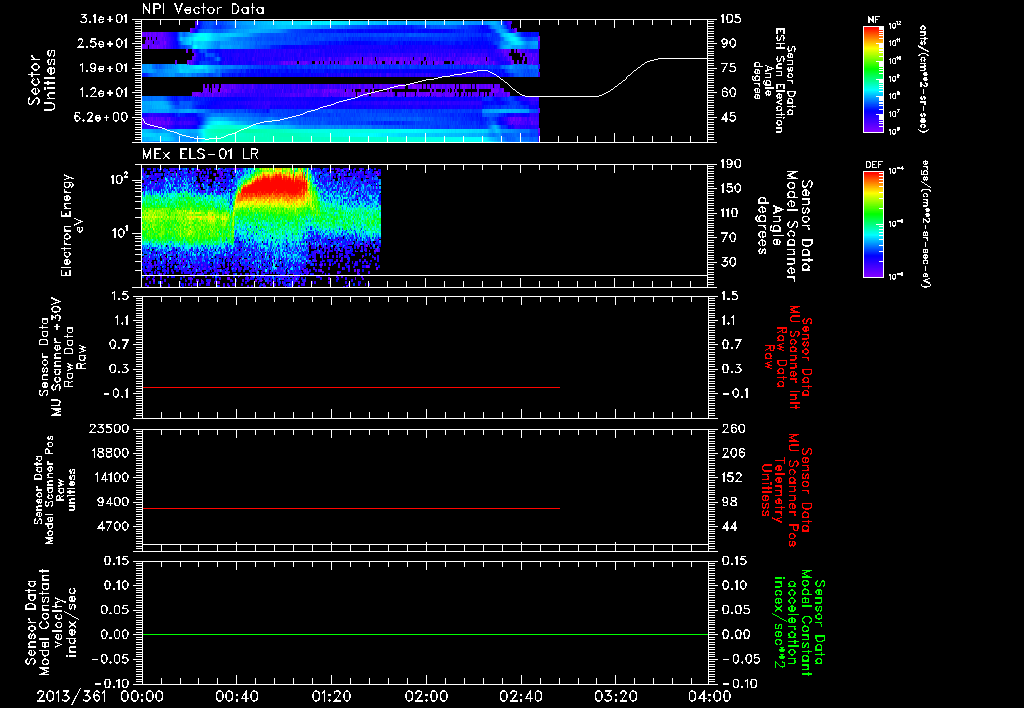The image size is (1024, 708).
Task: Click the '110' scanner angle tick
Action: 729,213
